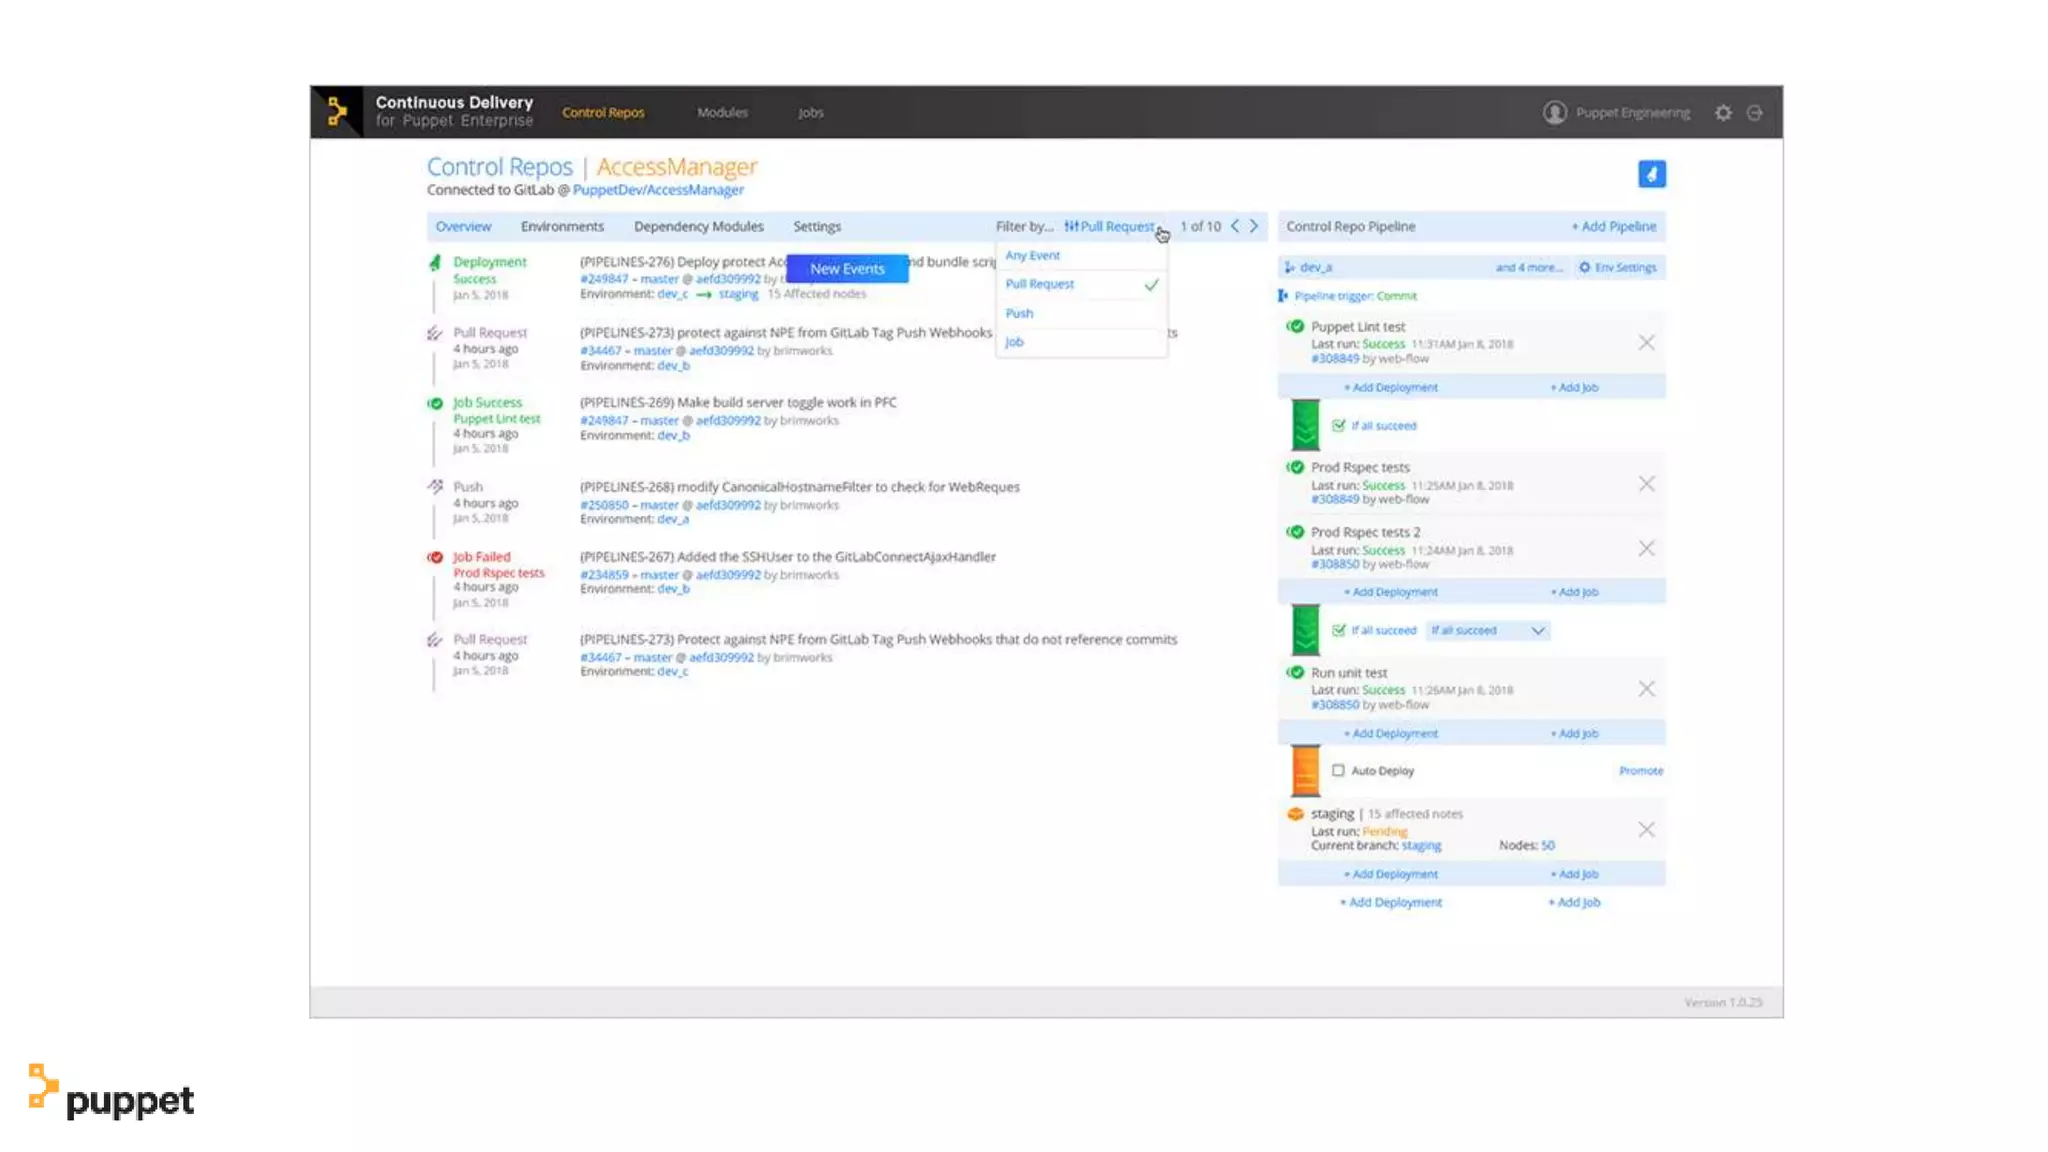Remove the staging deployment with X
The width and height of the screenshot is (2048, 1152).
(1646, 830)
